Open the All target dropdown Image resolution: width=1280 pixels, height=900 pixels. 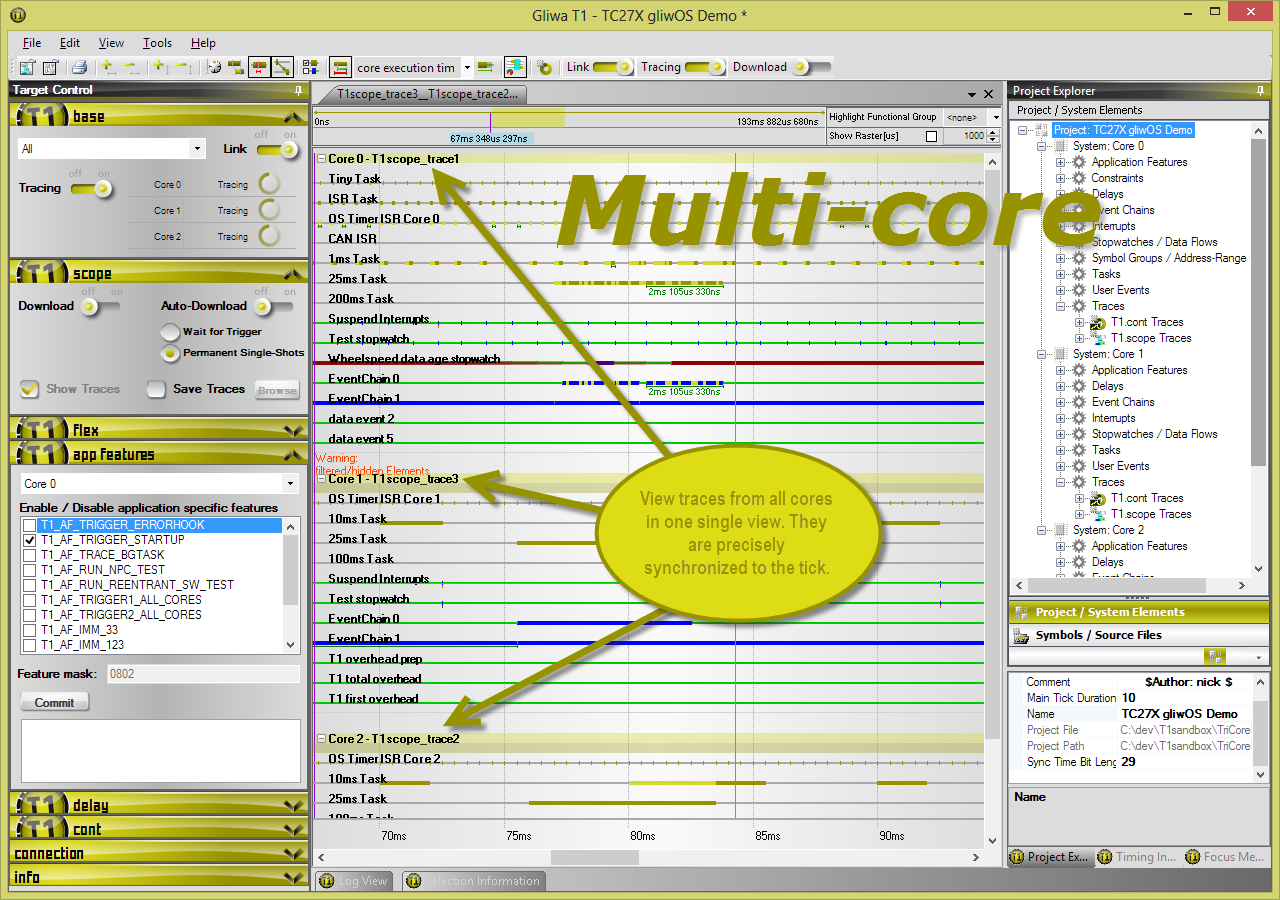[197, 149]
